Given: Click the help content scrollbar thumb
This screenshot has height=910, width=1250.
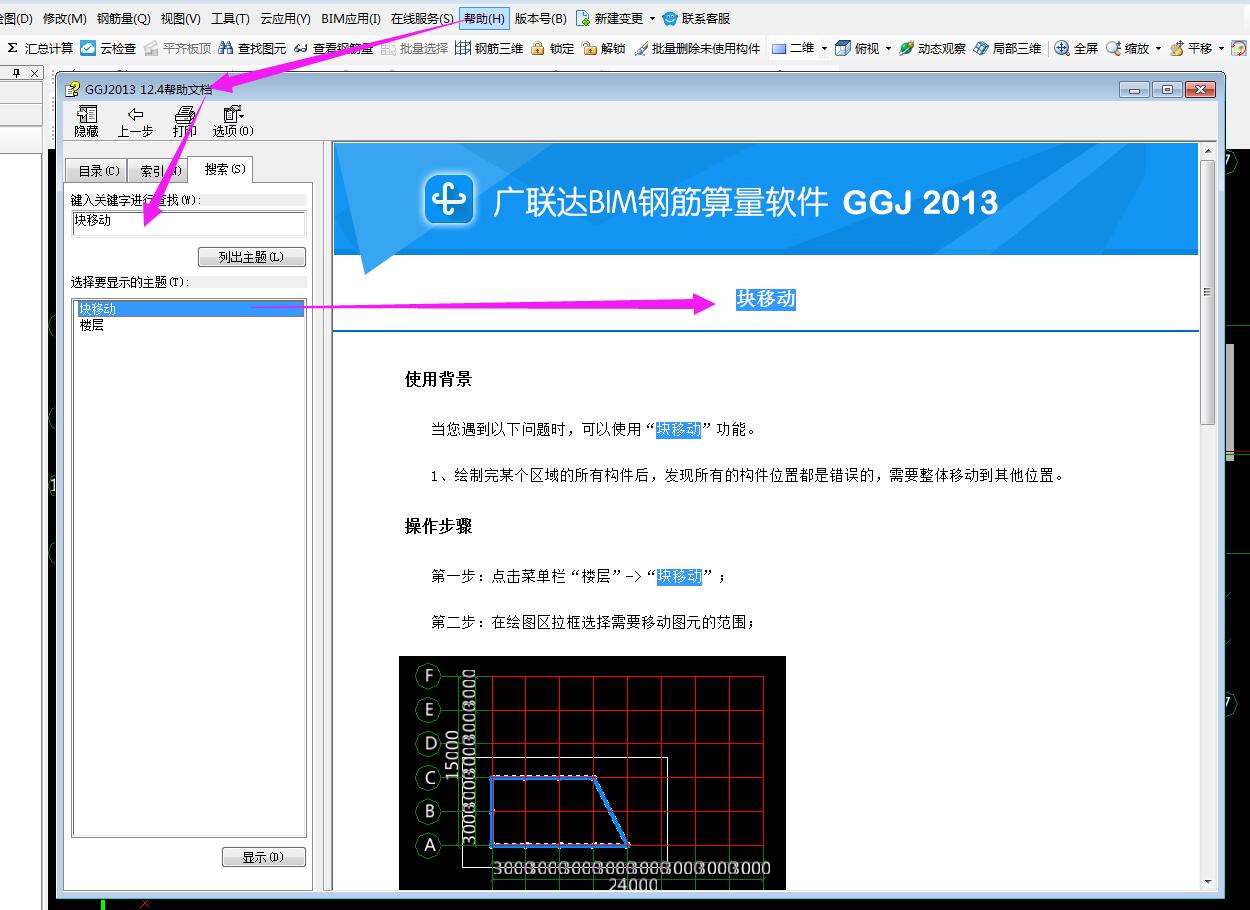Looking at the screenshot, I should click(1208, 292).
